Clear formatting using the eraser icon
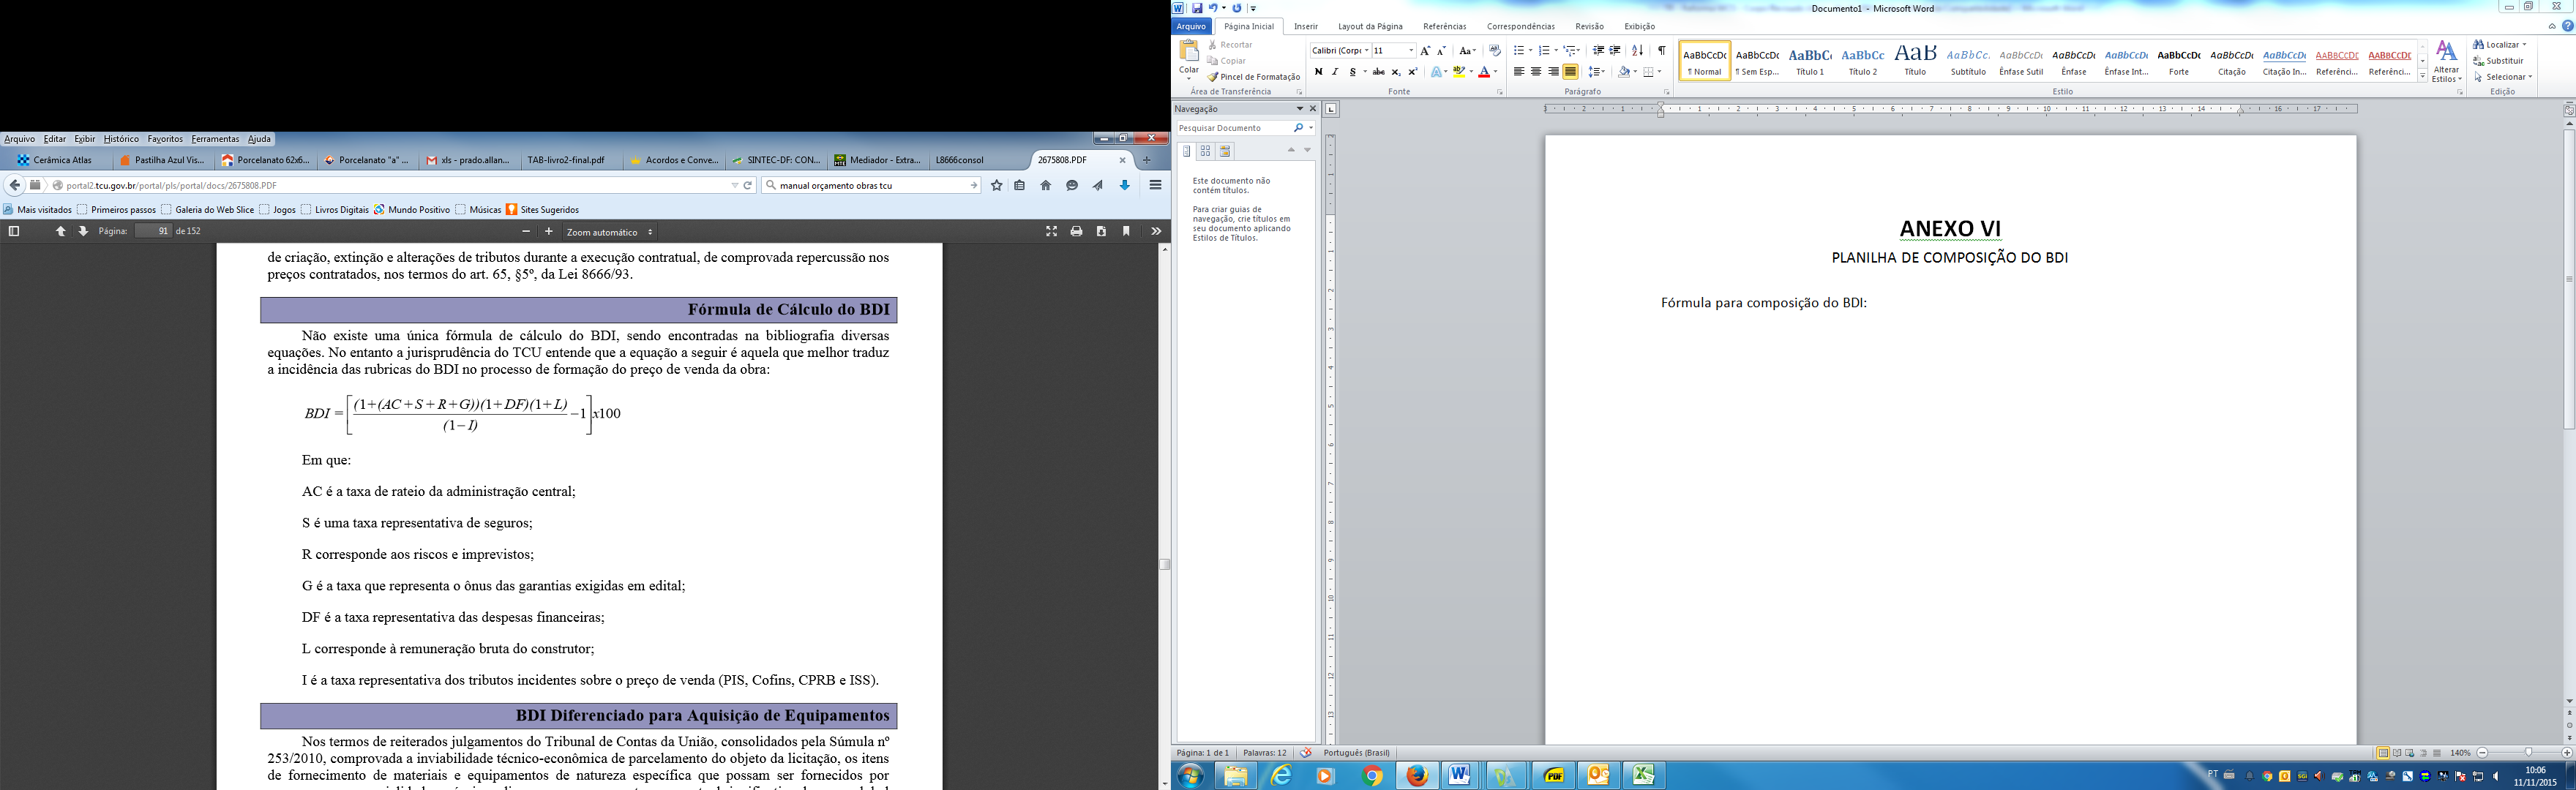2576x790 pixels. click(x=1495, y=51)
